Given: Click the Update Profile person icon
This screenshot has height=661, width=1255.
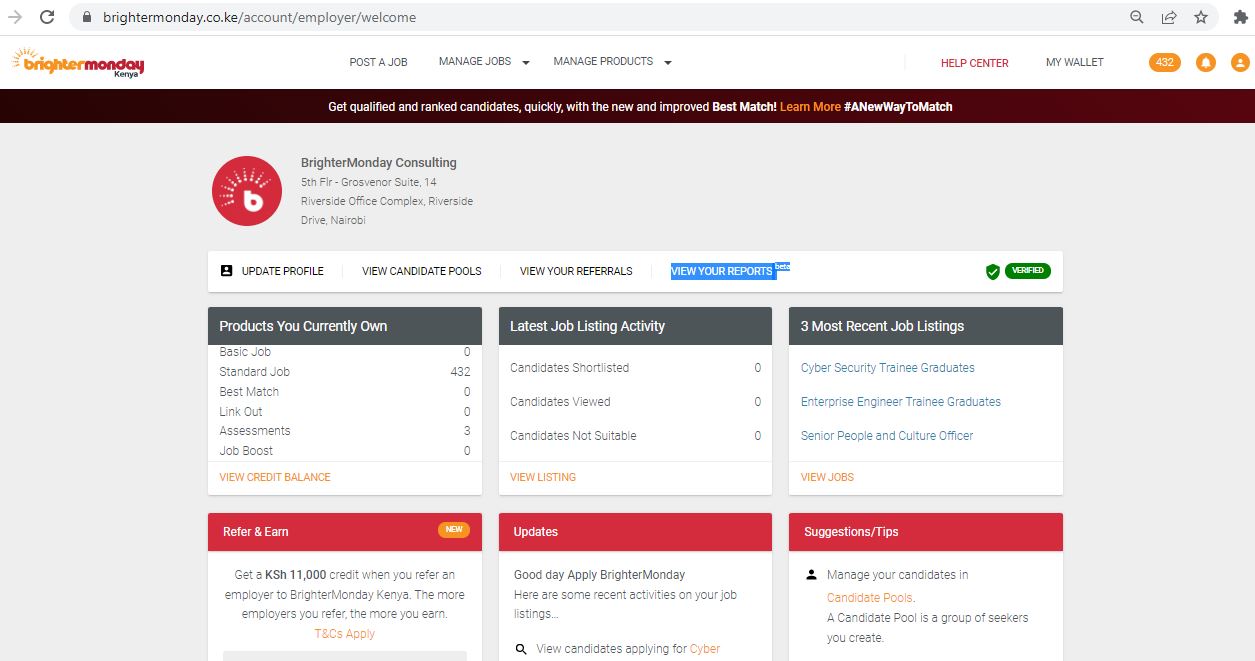Looking at the screenshot, I should (x=226, y=271).
